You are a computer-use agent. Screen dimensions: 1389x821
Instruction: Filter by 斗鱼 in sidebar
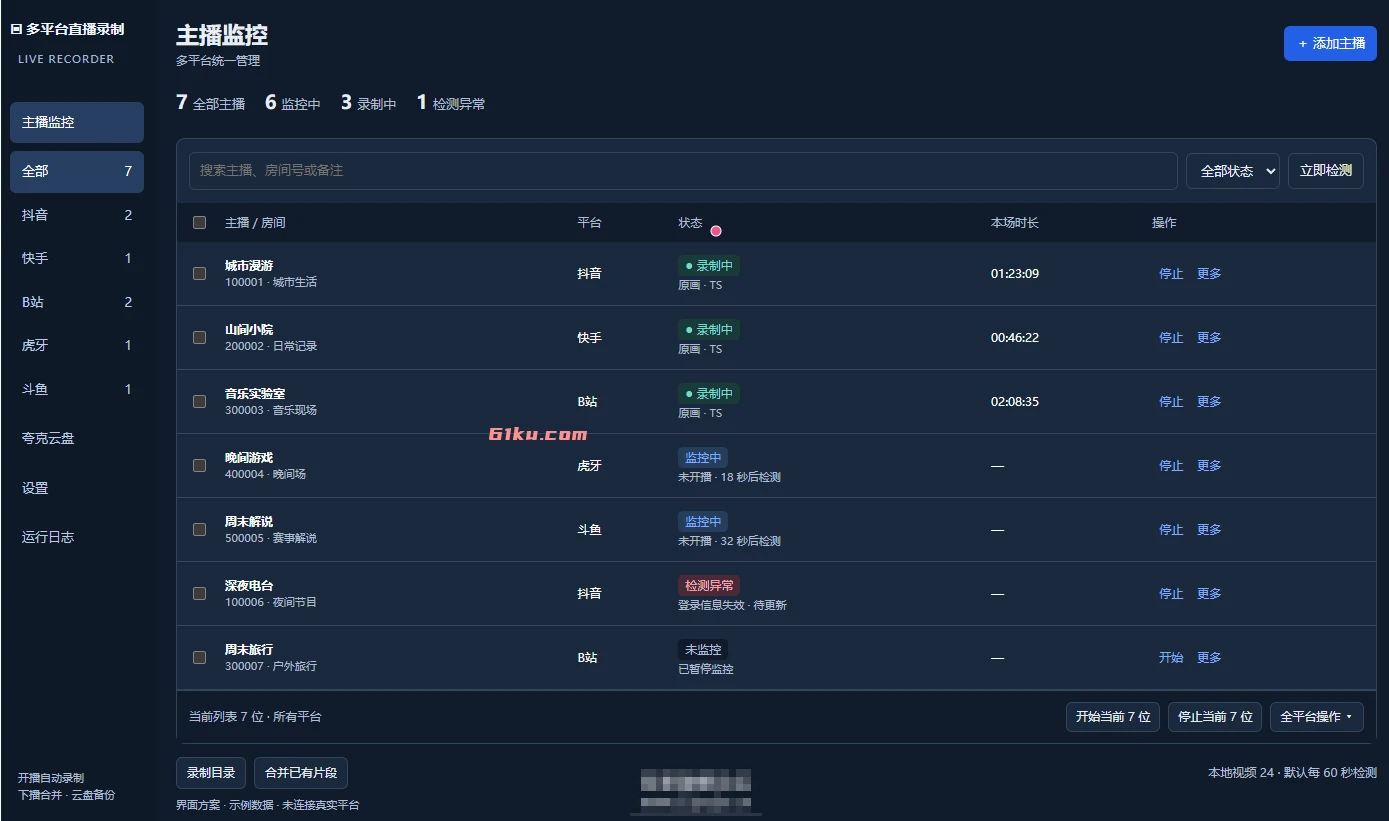(x=77, y=389)
